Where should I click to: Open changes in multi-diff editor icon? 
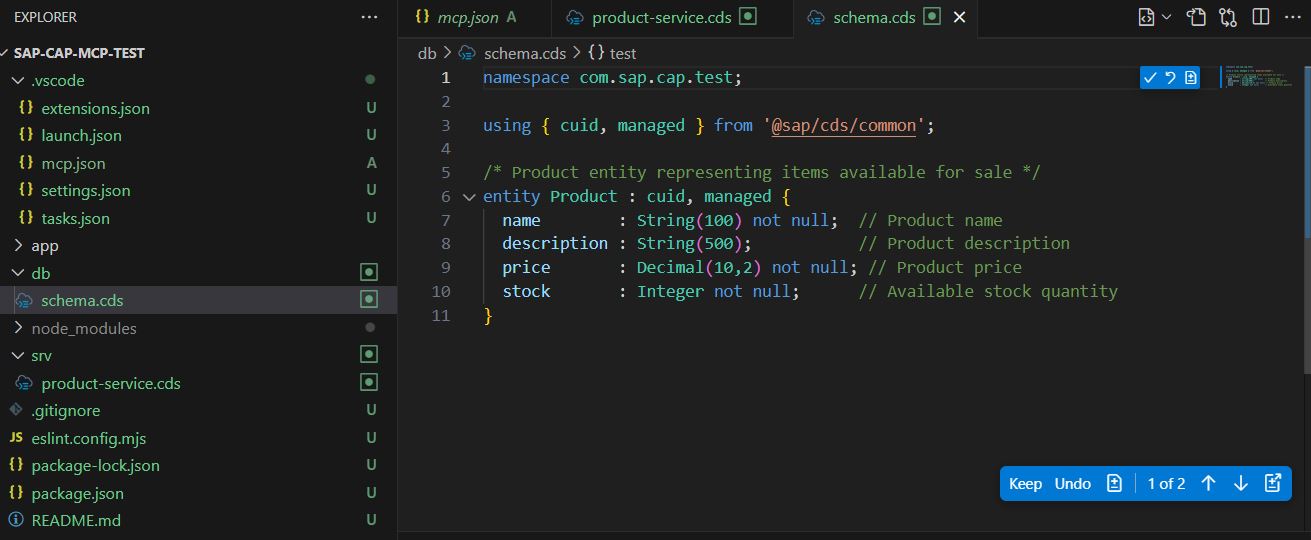pyautogui.click(x=1273, y=484)
